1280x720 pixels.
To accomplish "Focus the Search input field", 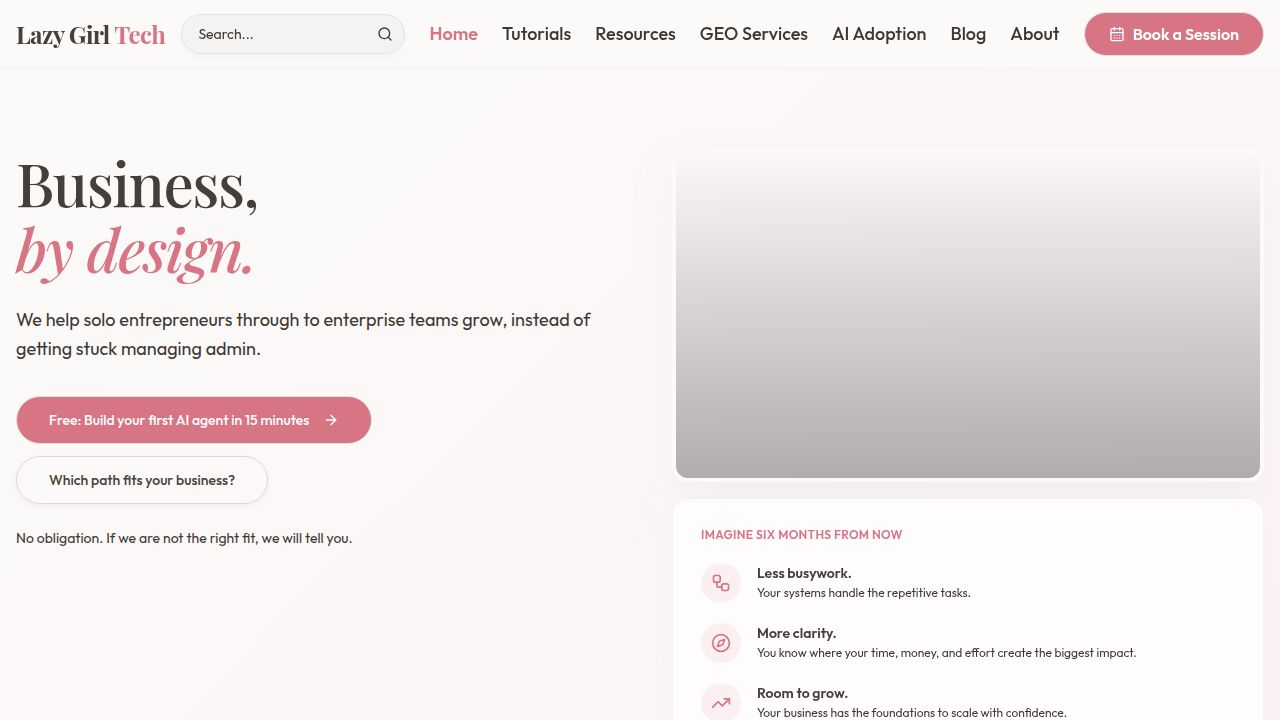I will coord(293,34).
